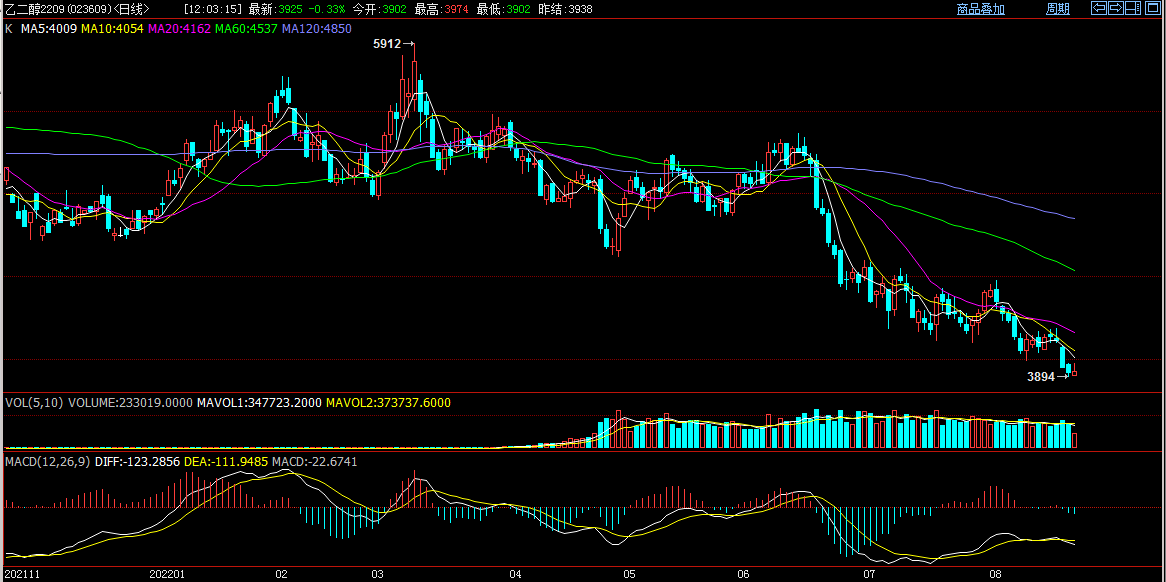Click the 昨结:3938 previous settlement text
1166x582 pixels.
(x=564, y=9)
